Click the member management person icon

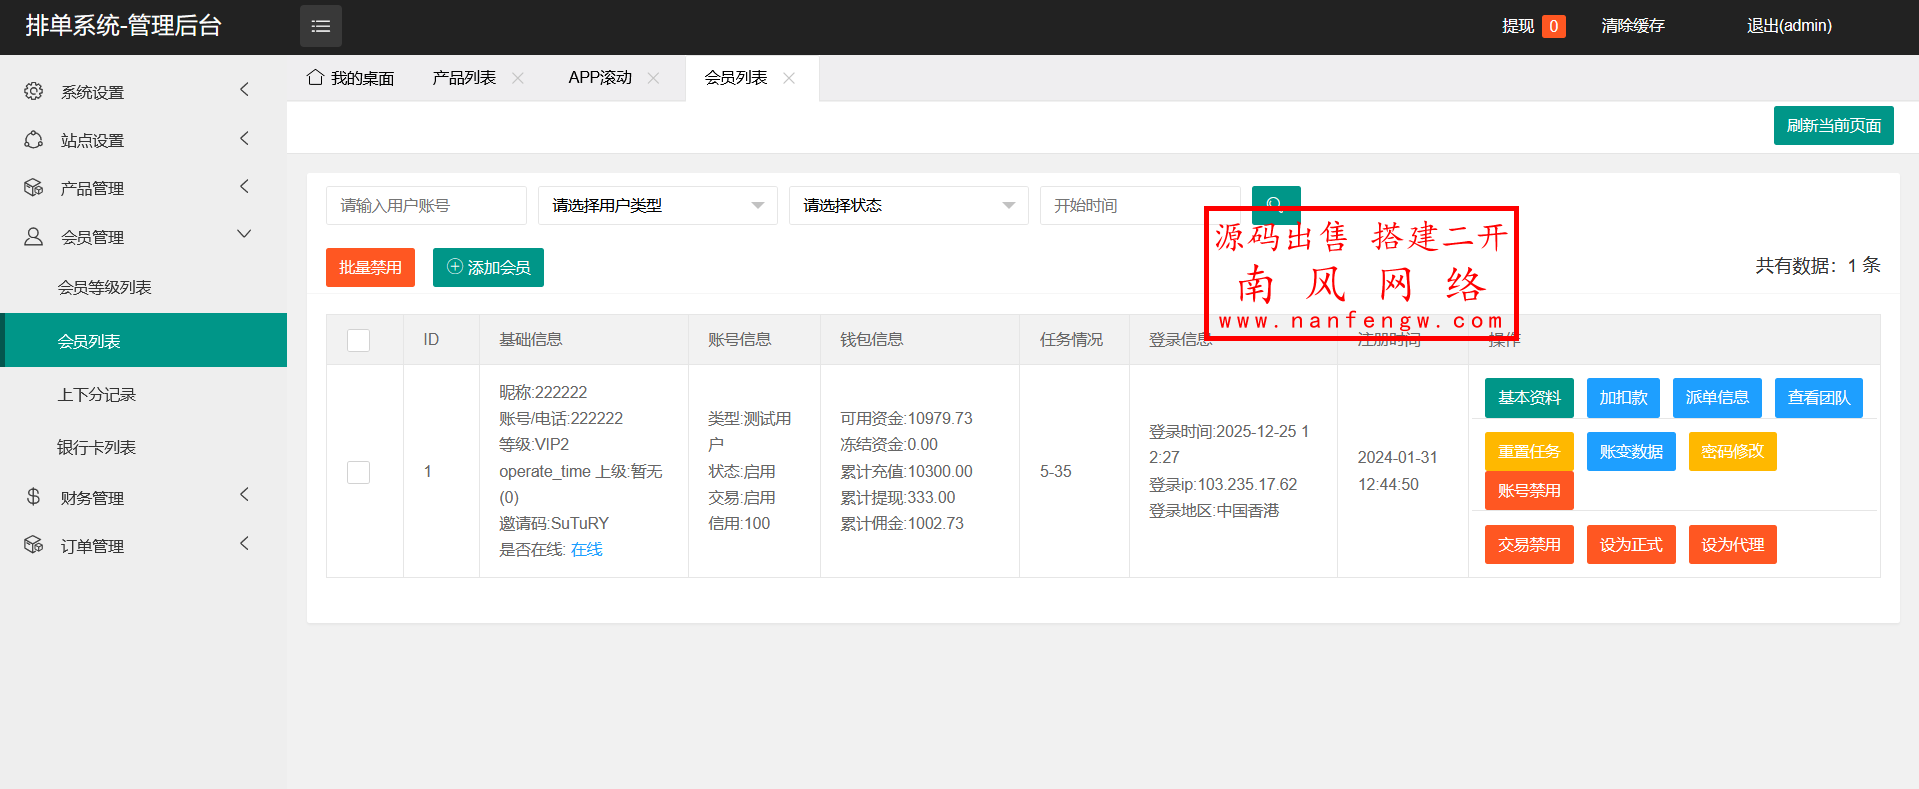tap(33, 237)
